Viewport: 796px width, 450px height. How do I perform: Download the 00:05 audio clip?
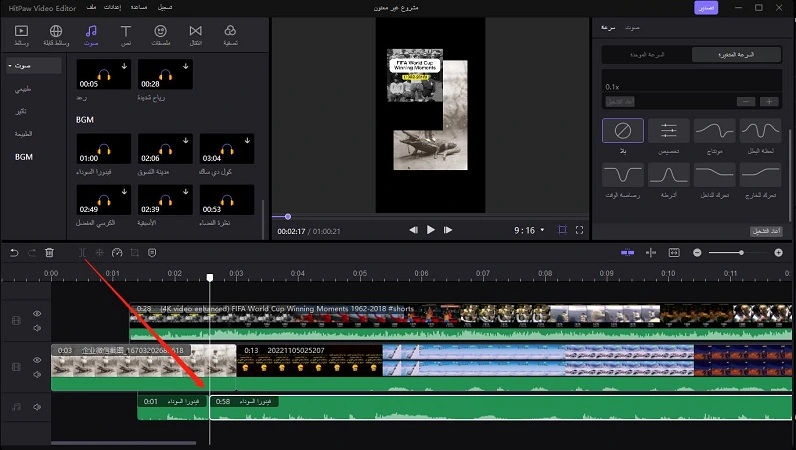[124, 66]
